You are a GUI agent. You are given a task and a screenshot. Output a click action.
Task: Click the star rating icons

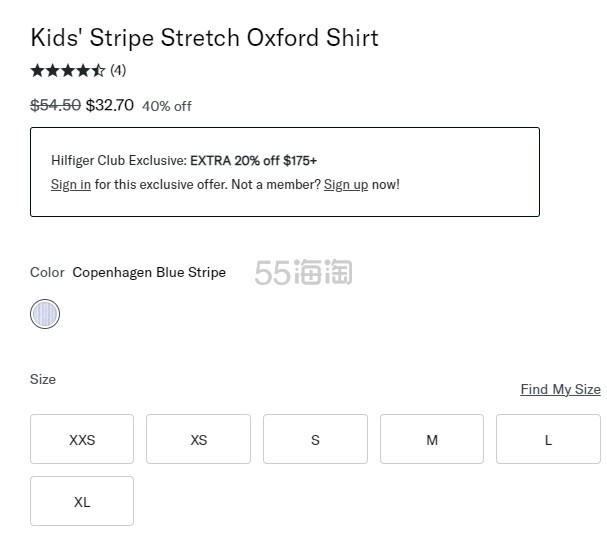coord(67,70)
